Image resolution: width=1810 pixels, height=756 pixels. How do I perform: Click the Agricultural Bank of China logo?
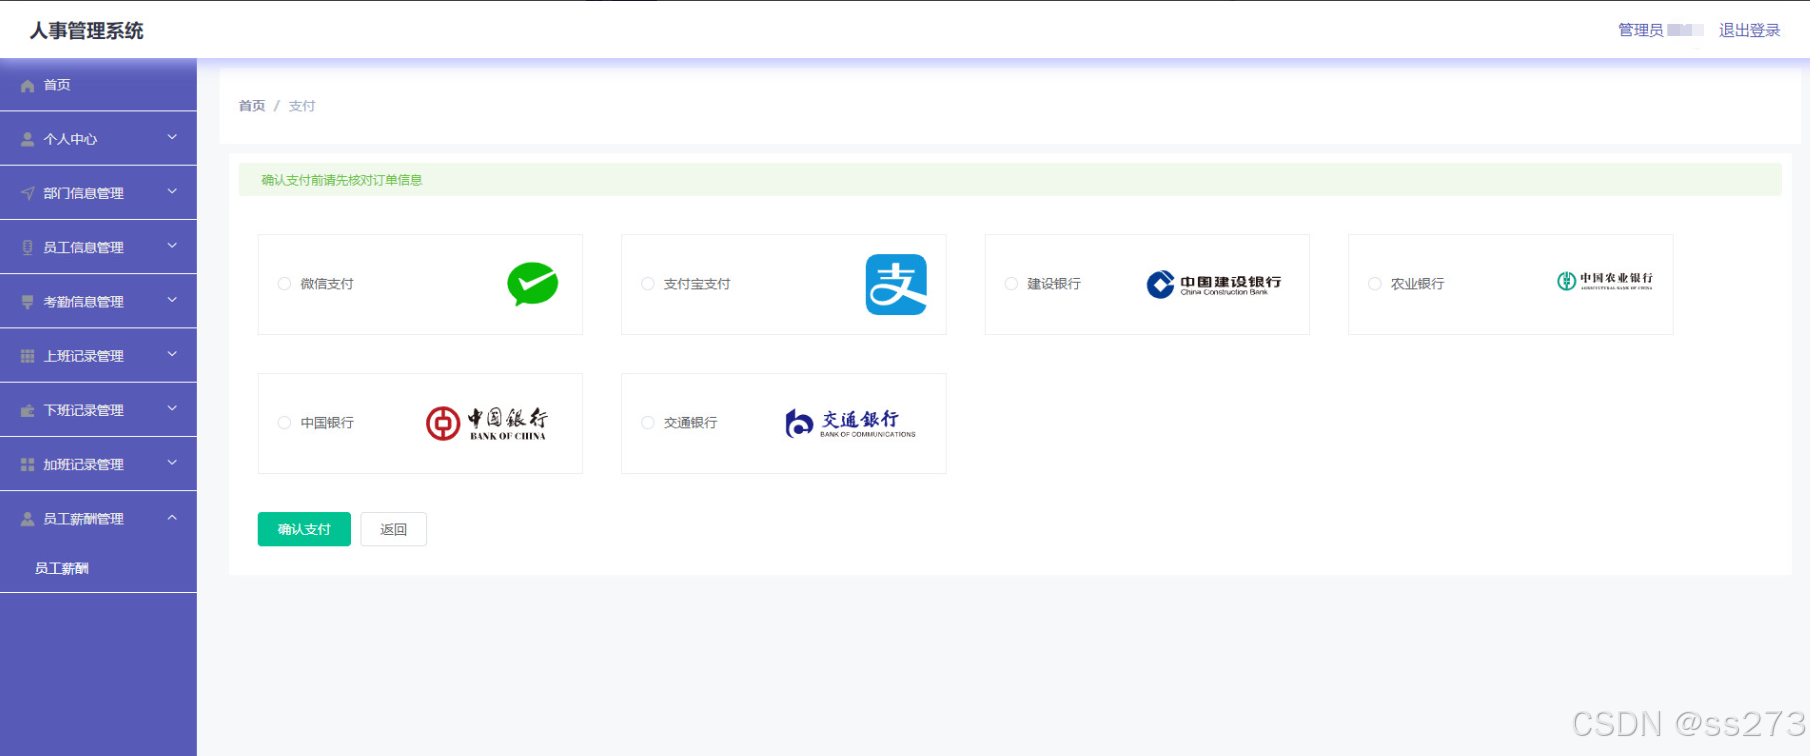click(x=1605, y=281)
